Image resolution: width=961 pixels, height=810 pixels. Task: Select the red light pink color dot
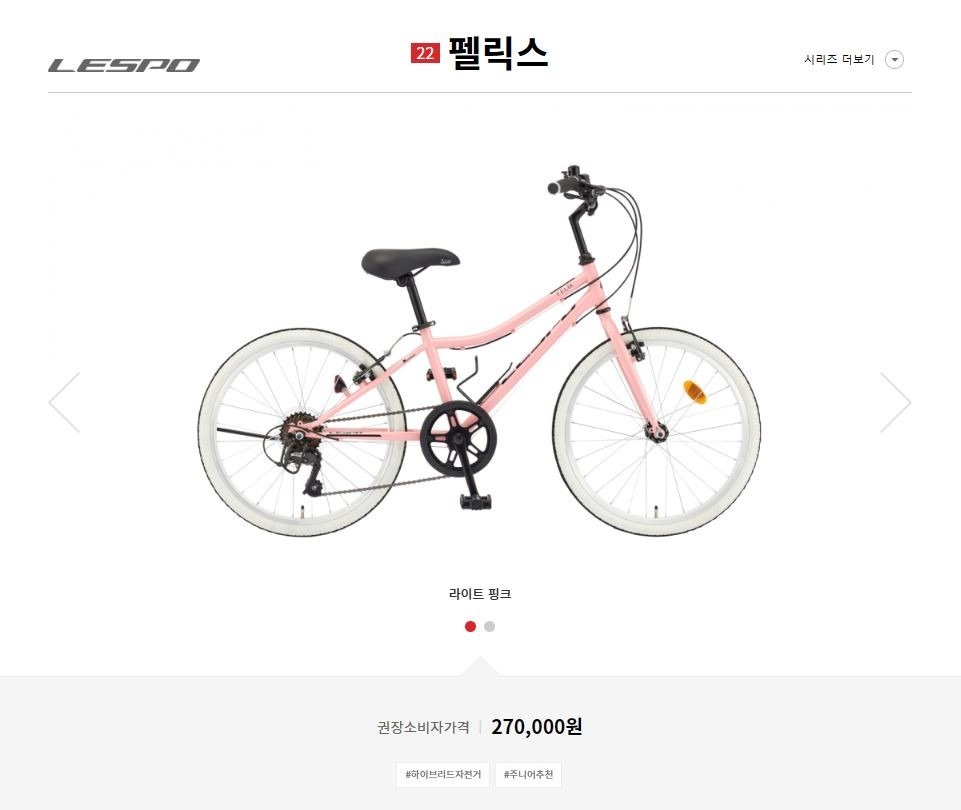tap(470, 626)
